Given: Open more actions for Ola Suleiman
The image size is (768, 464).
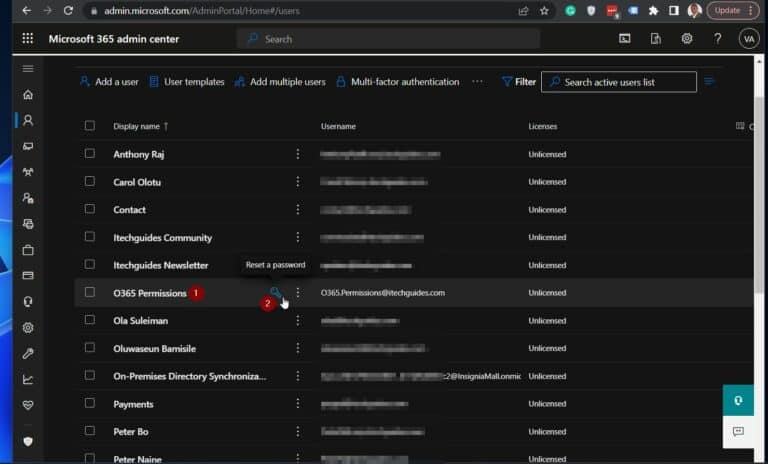Looking at the screenshot, I should click(x=298, y=320).
